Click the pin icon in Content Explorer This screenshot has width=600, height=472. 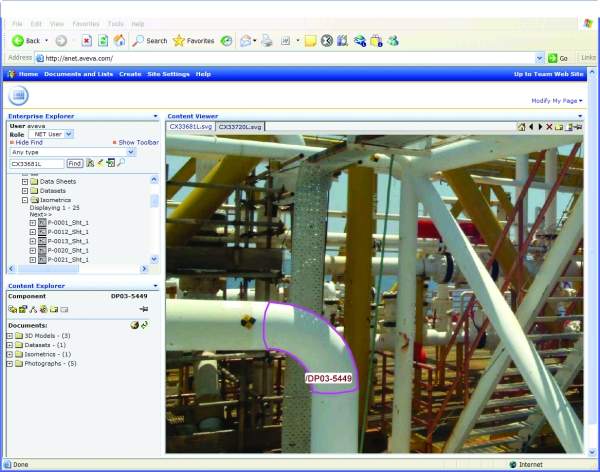pos(144,310)
